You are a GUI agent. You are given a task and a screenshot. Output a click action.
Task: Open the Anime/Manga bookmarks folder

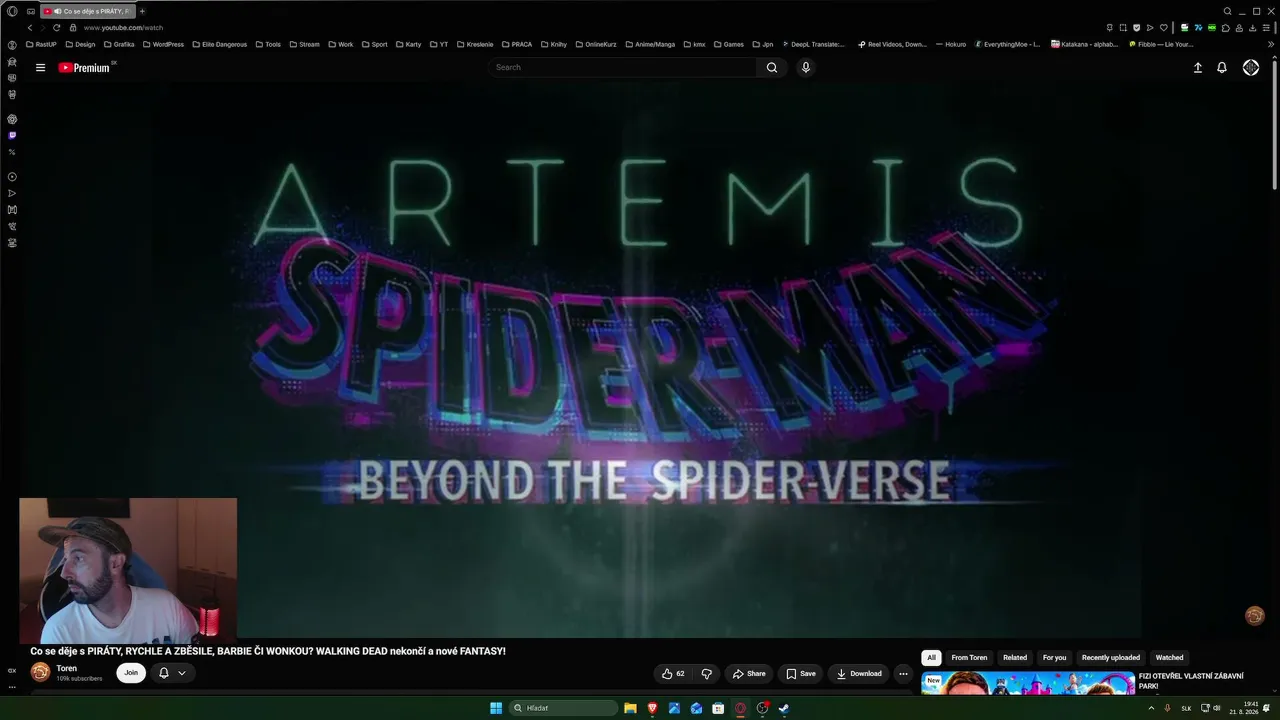click(x=650, y=44)
